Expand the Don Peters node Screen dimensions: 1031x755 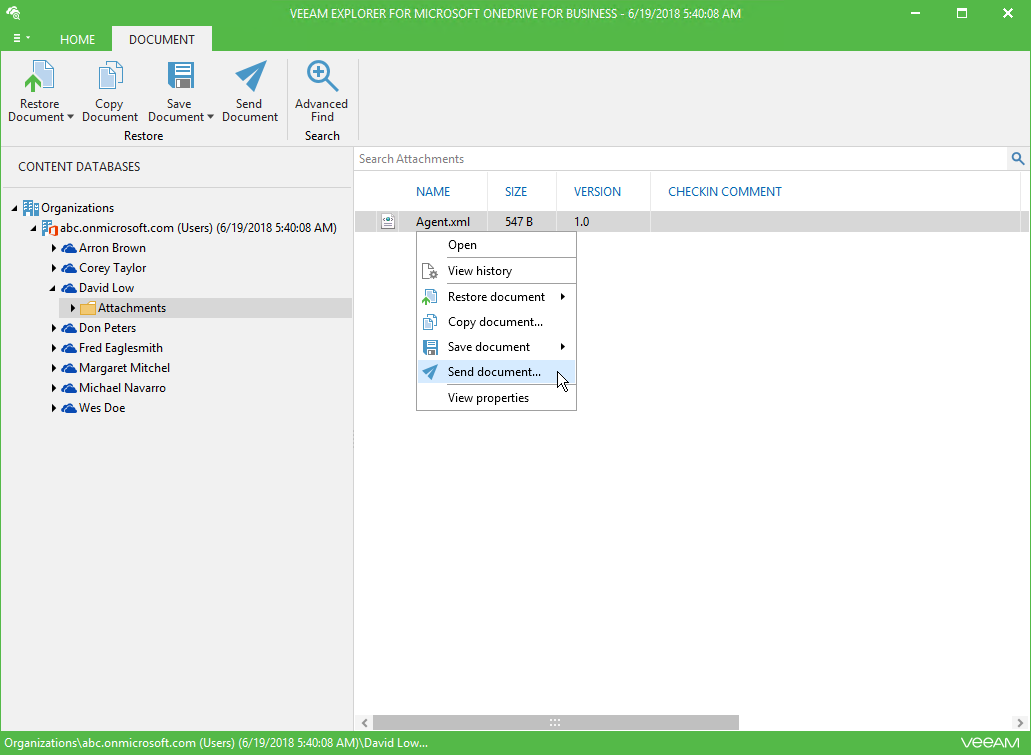[54, 328]
